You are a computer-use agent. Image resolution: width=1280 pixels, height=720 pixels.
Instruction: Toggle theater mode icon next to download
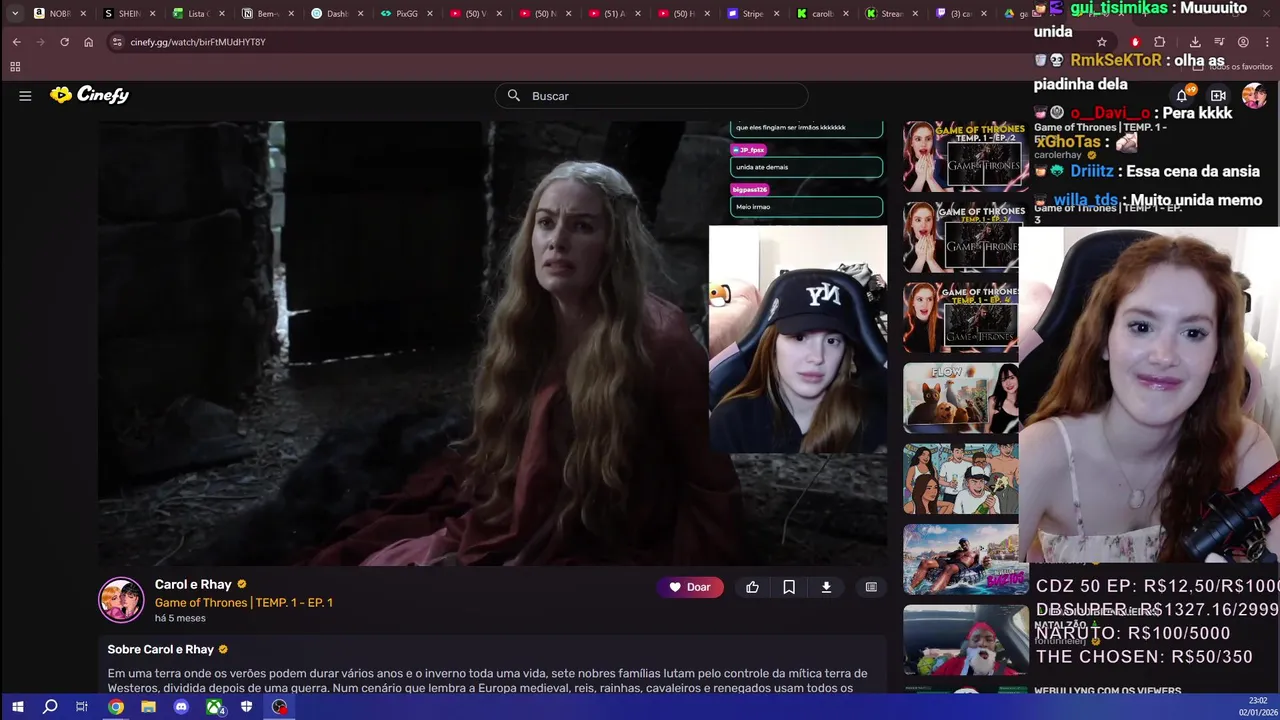click(871, 587)
